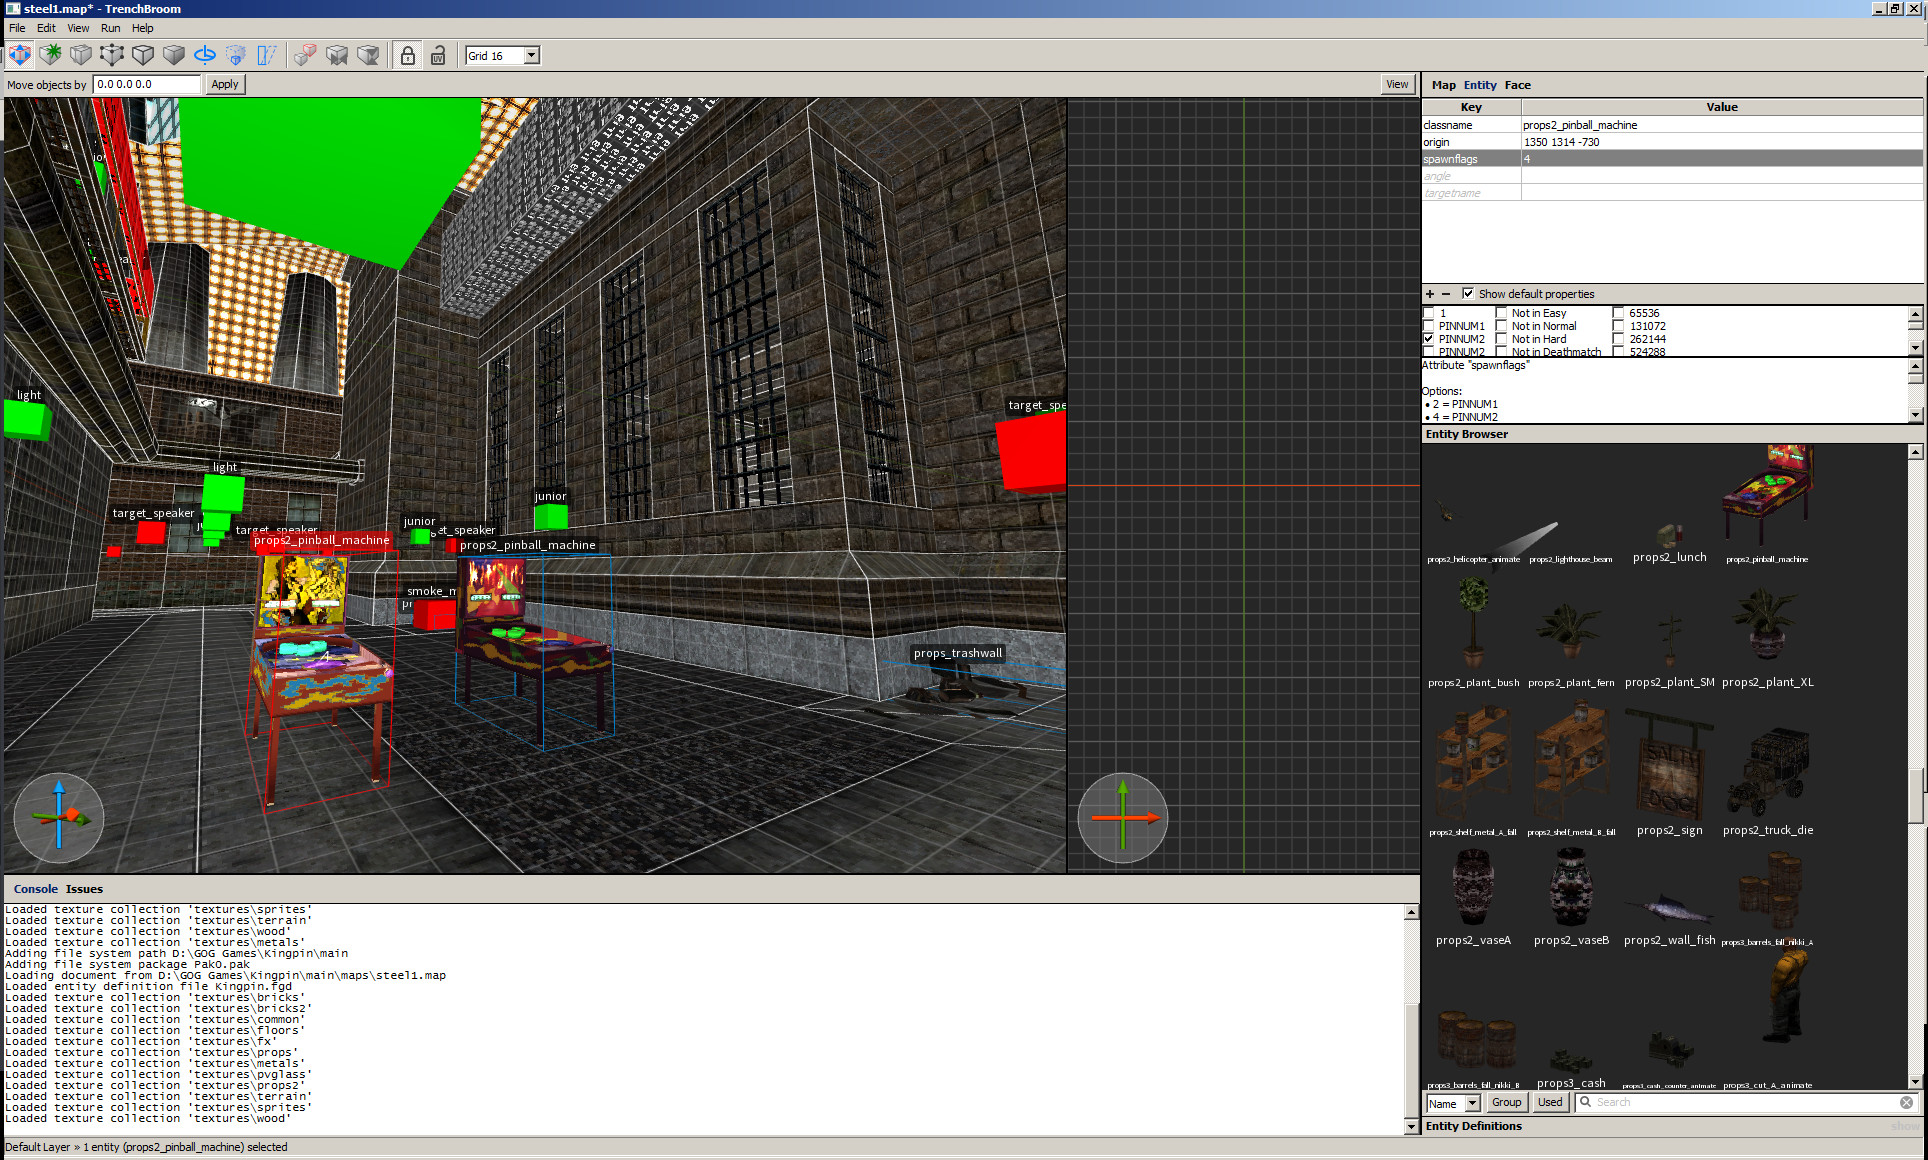Select props2_pinball_machine in Entity Browser
The image size is (1928, 1160).
coord(1767,505)
